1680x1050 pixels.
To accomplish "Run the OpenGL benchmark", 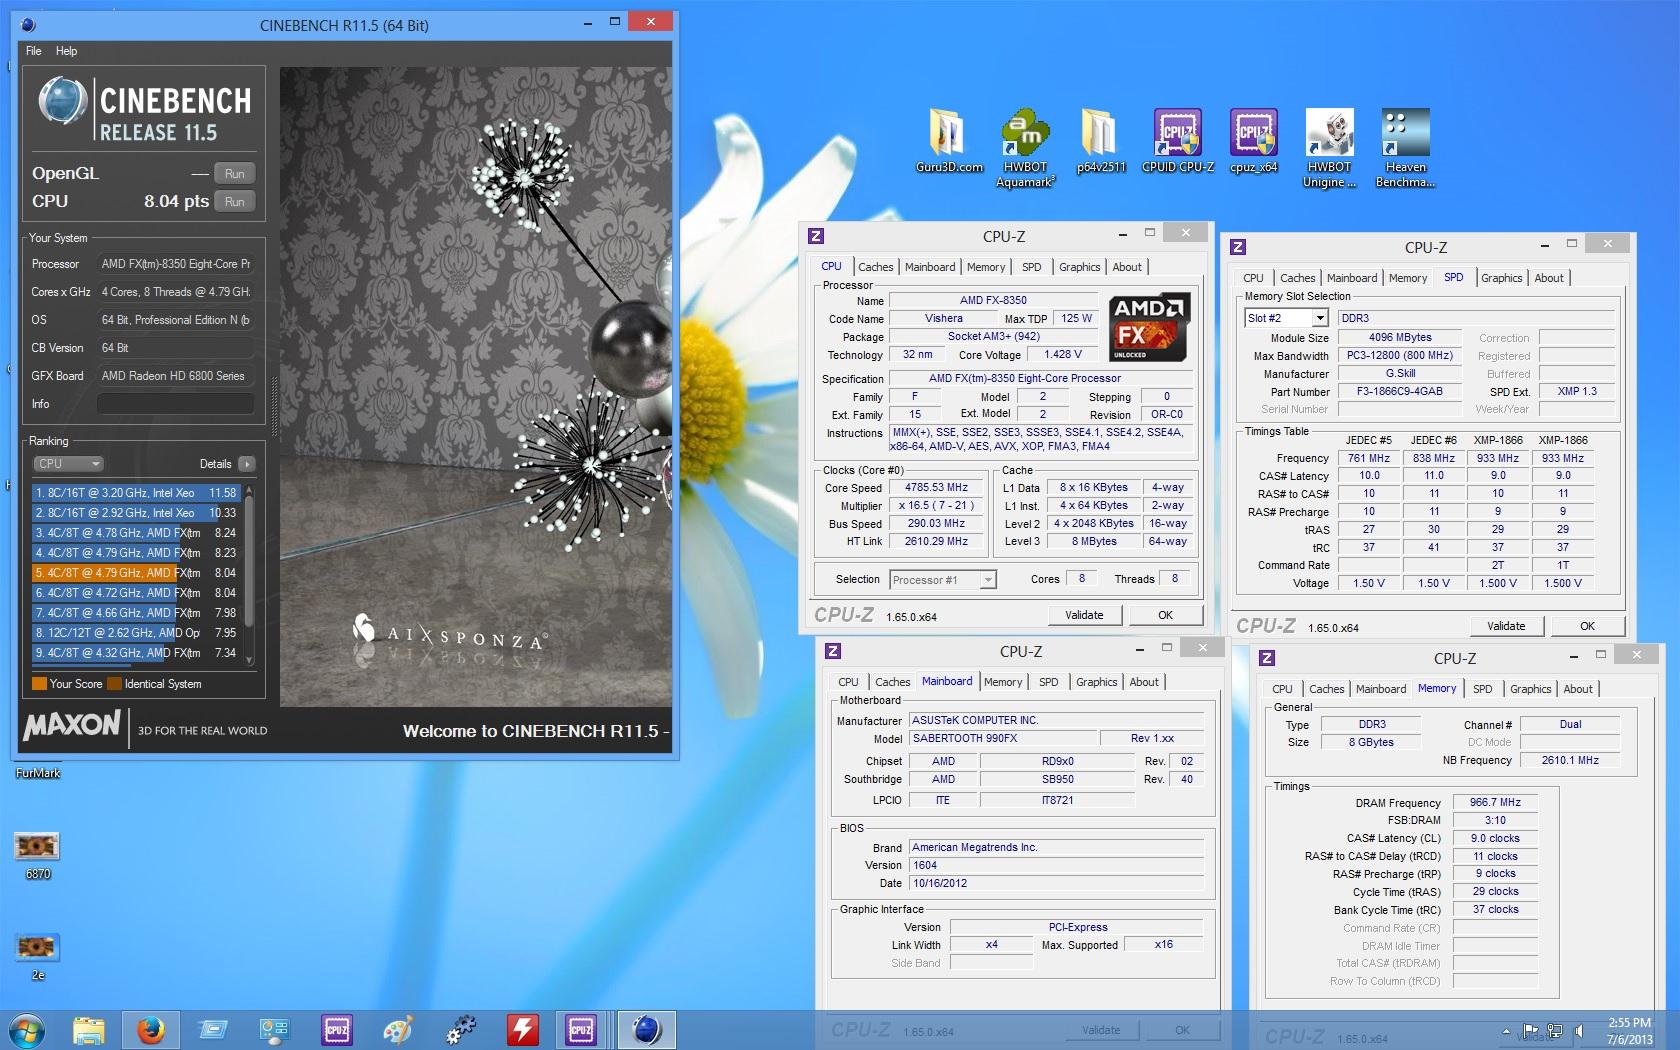I will point(235,173).
